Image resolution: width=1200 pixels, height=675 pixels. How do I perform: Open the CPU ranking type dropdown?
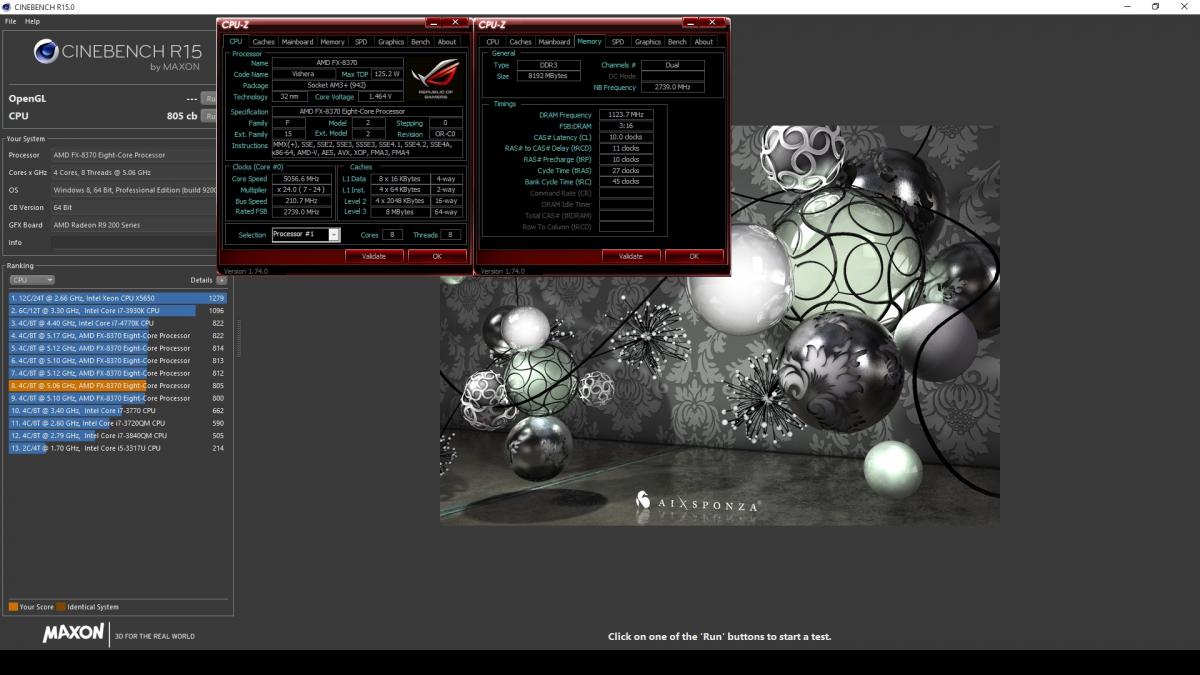(x=32, y=280)
